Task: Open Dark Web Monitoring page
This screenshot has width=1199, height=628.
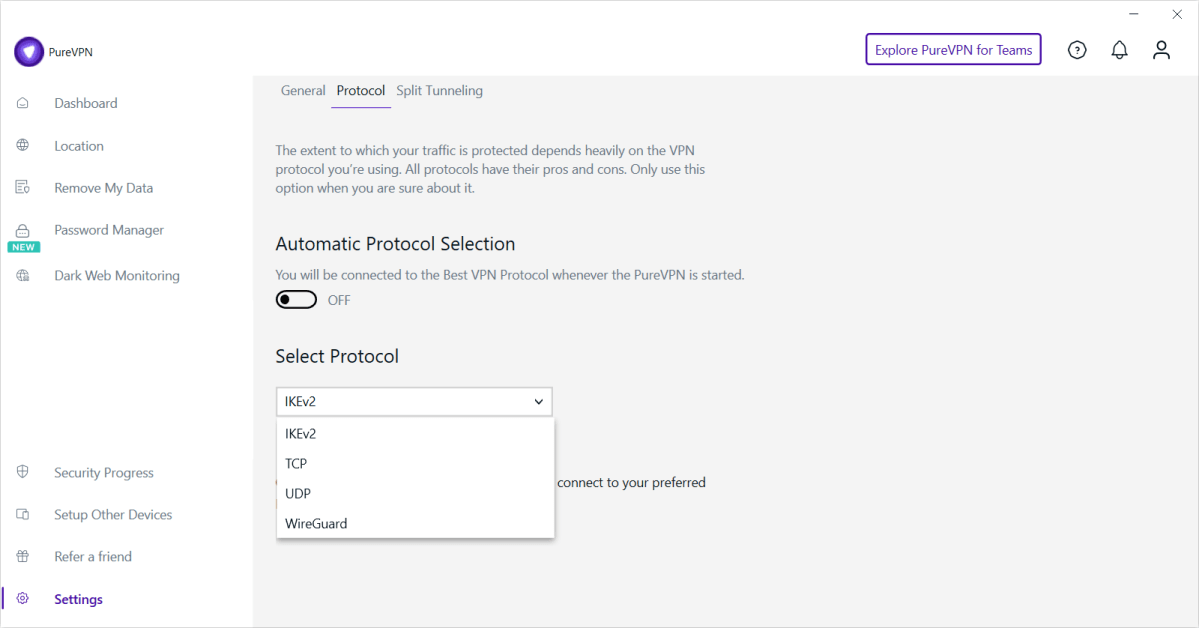Action: click(116, 275)
